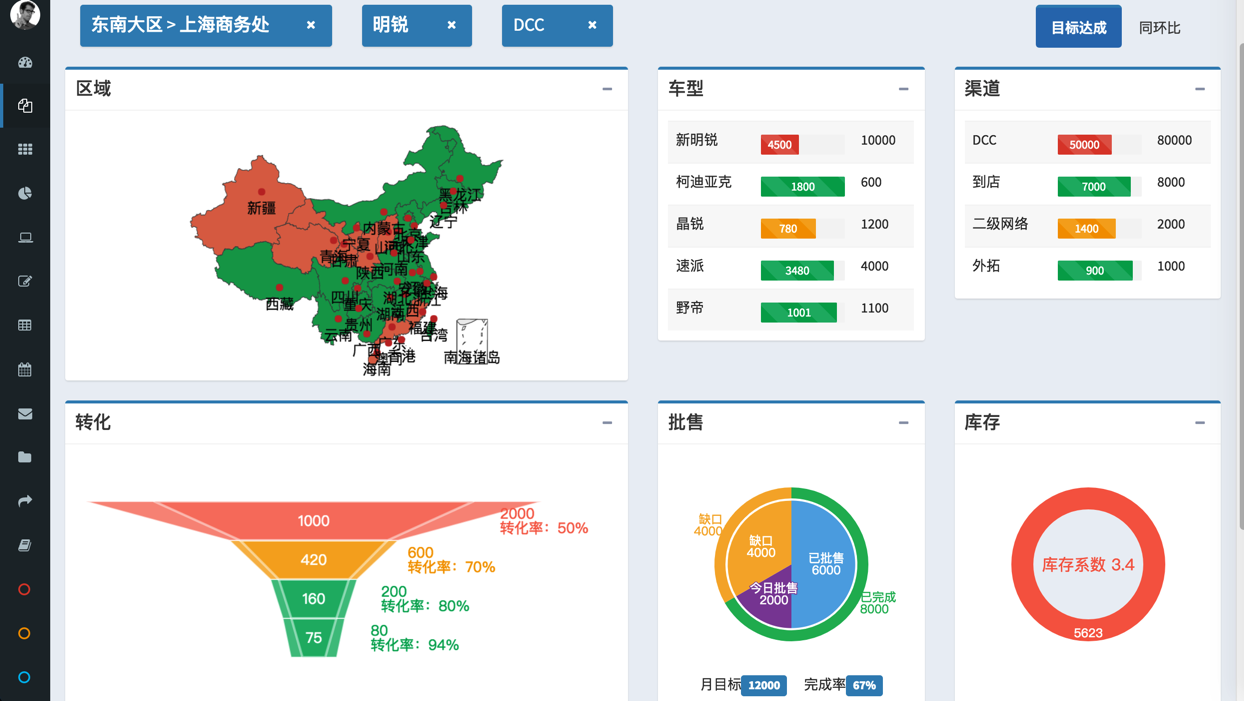Remove the 明锐 filter tag

point(452,25)
